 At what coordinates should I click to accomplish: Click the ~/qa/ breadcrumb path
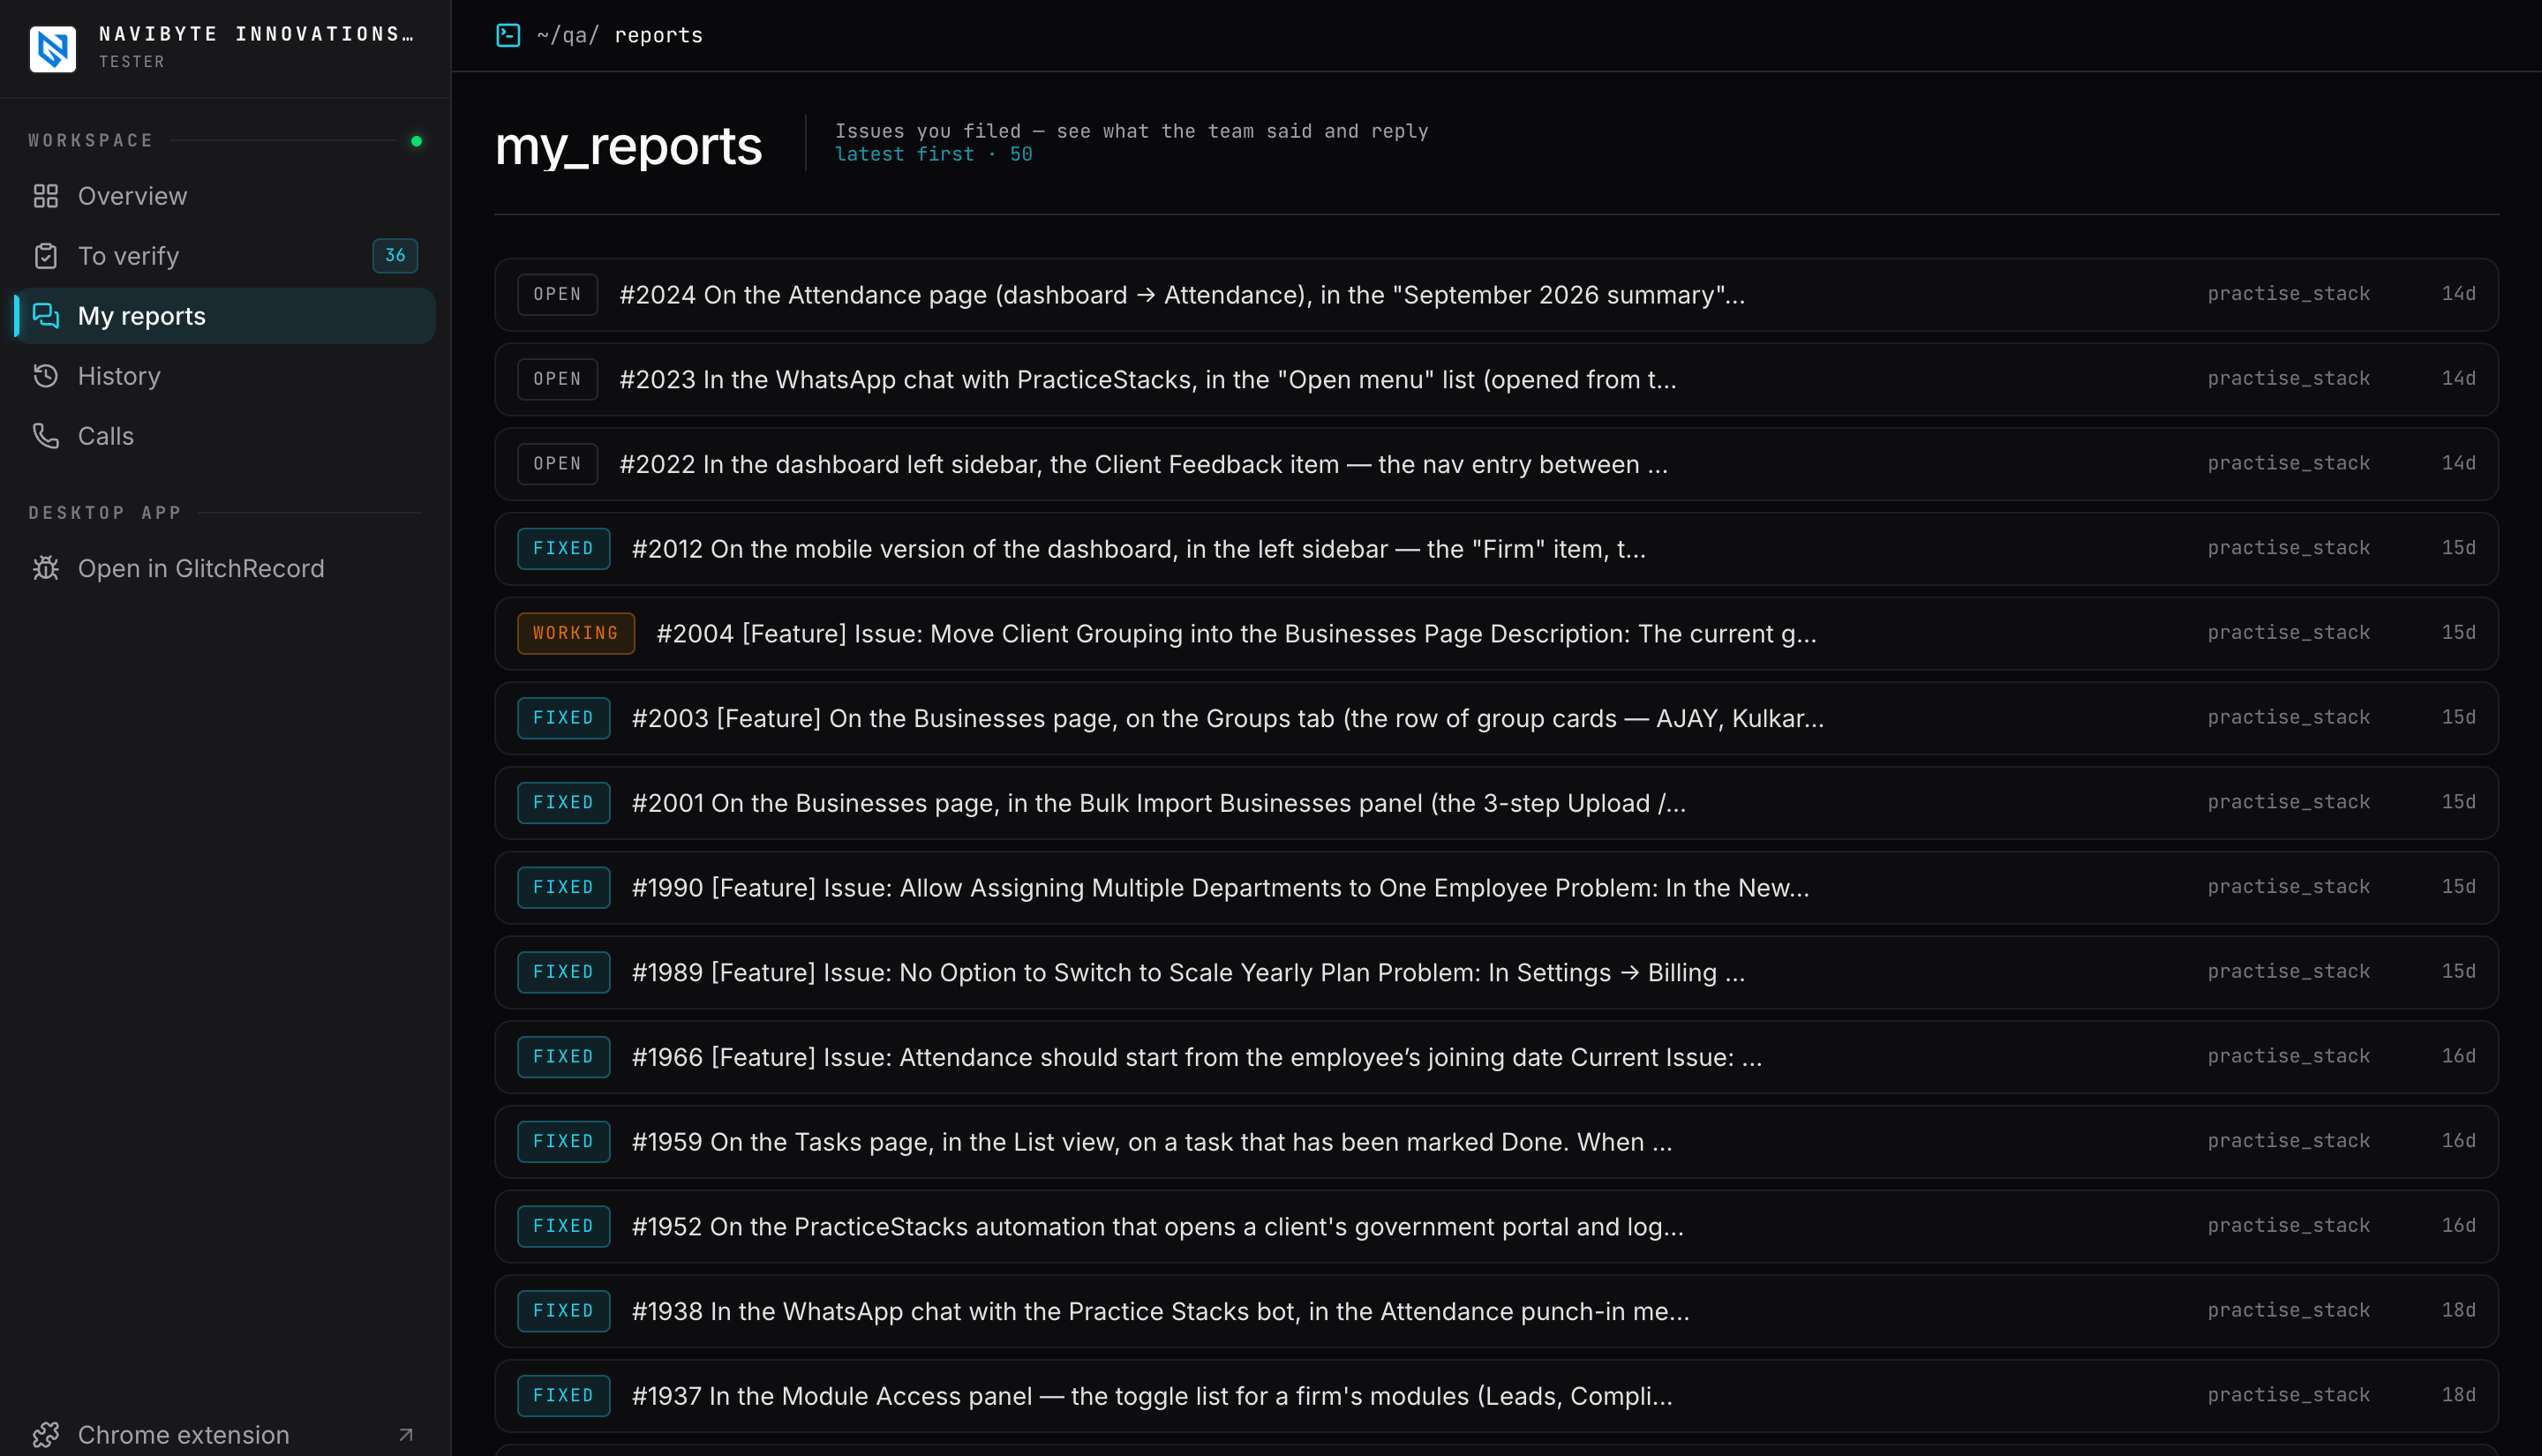pyautogui.click(x=567, y=35)
